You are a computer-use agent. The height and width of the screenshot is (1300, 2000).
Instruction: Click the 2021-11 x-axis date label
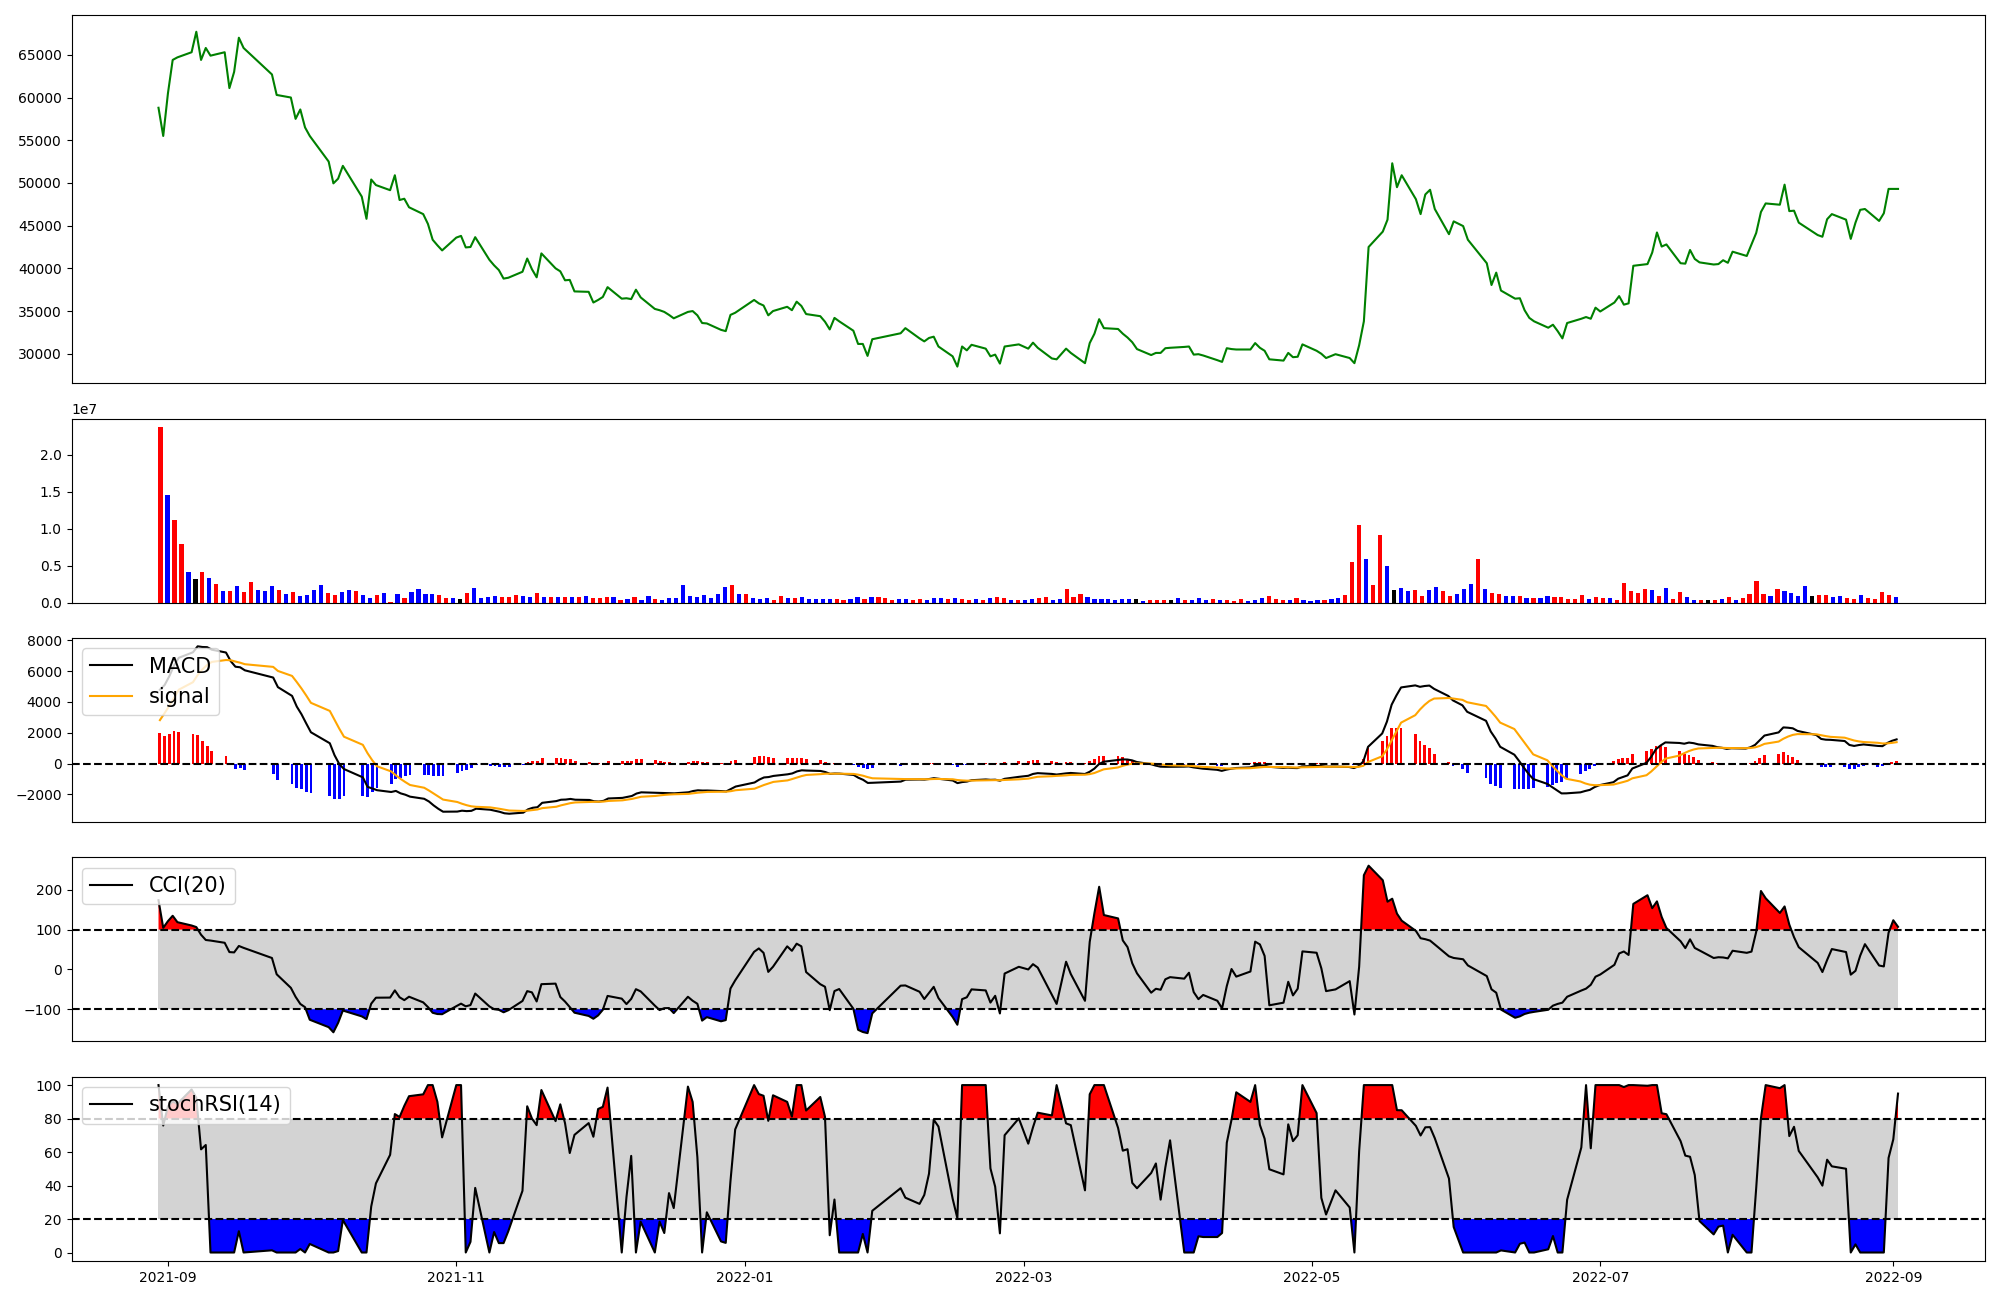[x=456, y=1277]
